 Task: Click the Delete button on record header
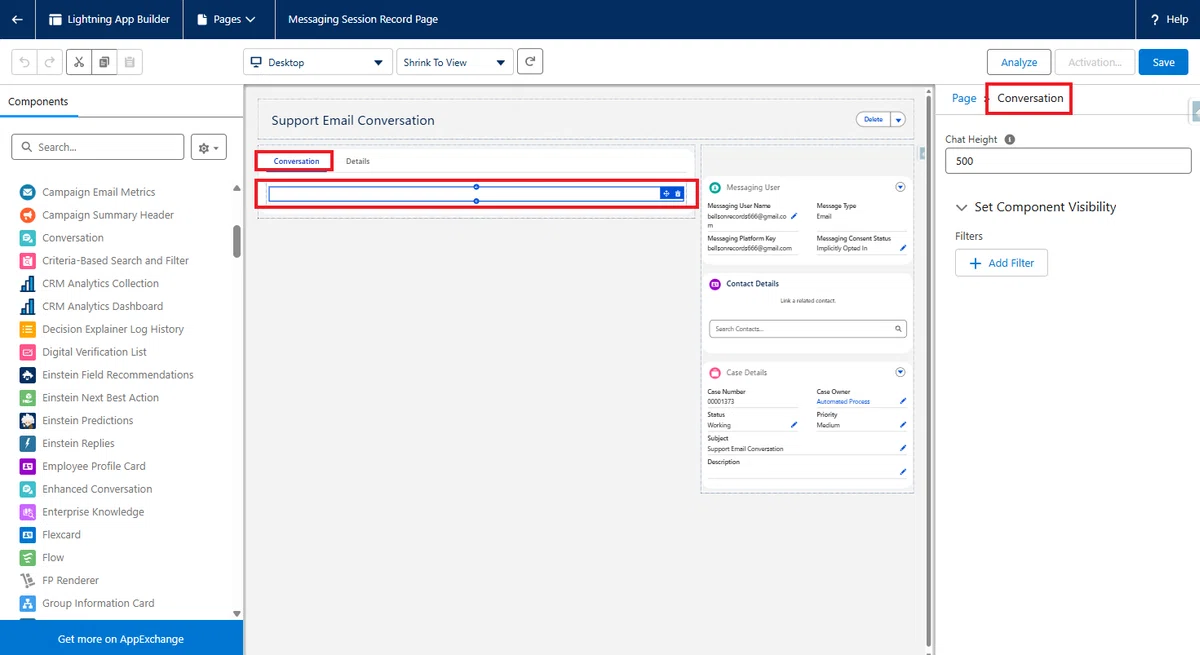[873, 119]
